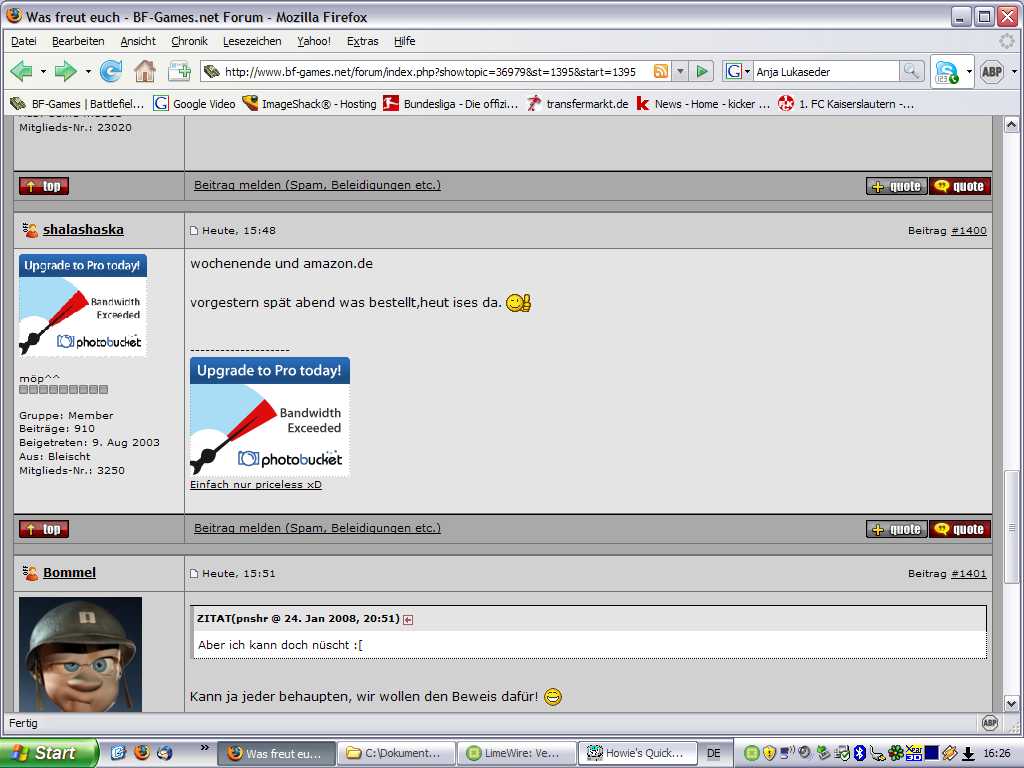Open the Lesezeichen menu
Screen dimensions: 1024x768
click(x=252, y=41)
